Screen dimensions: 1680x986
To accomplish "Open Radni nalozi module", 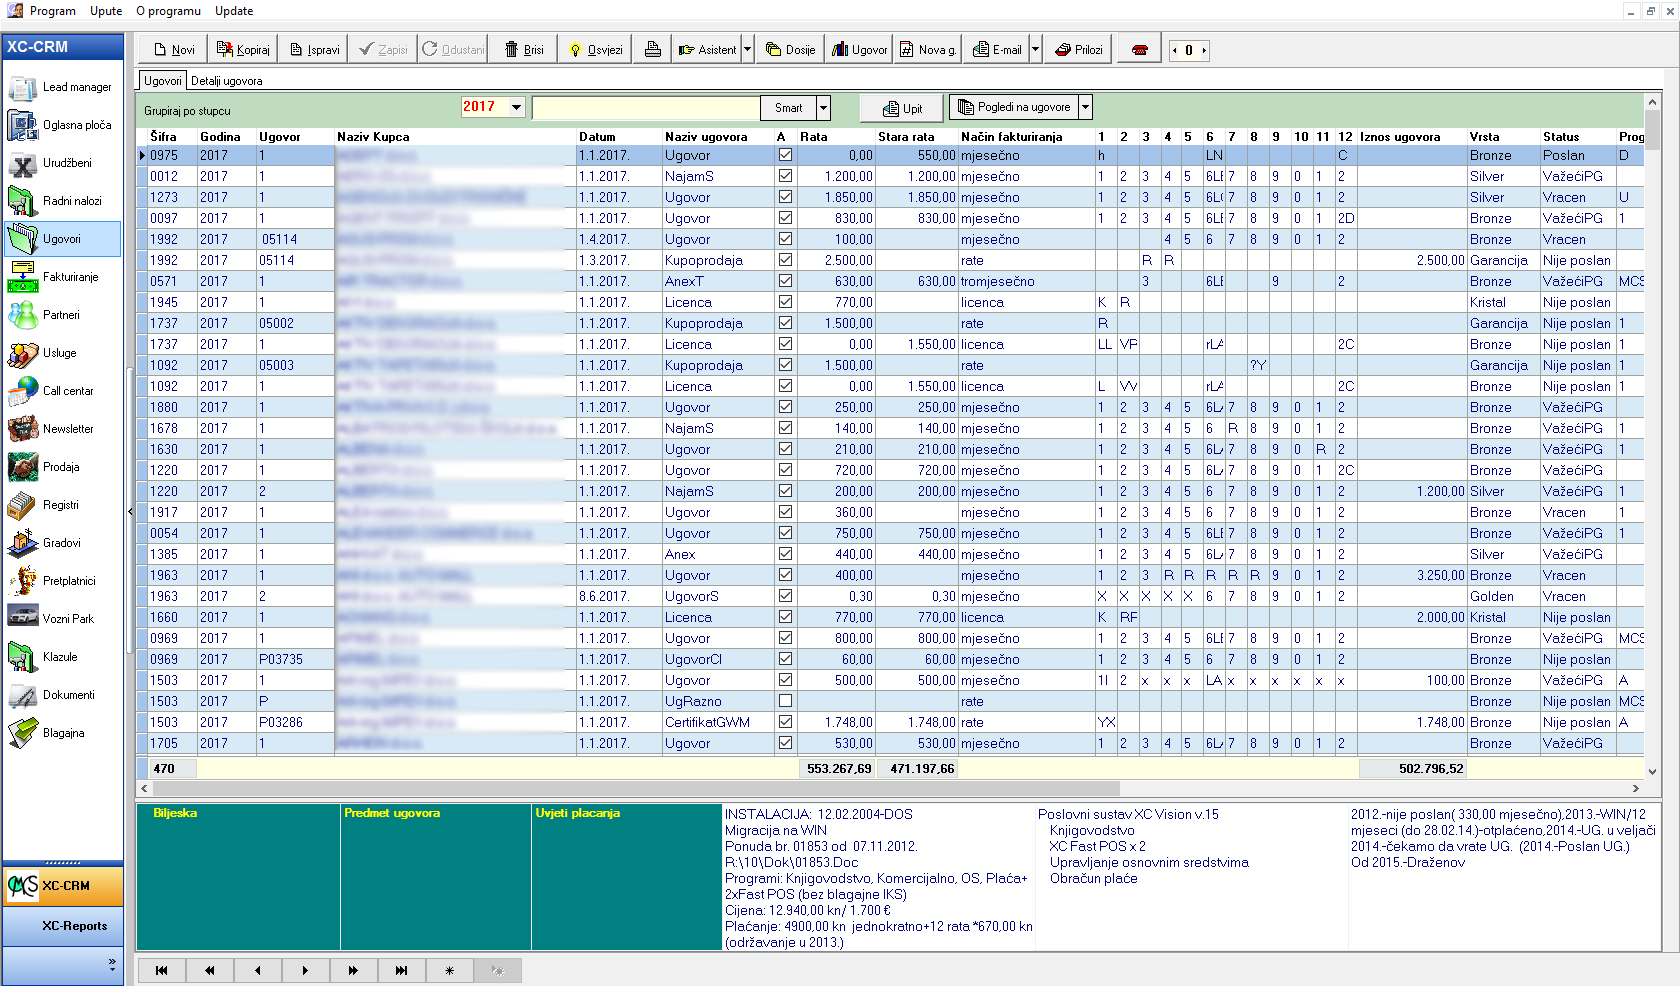I will 62,201.
